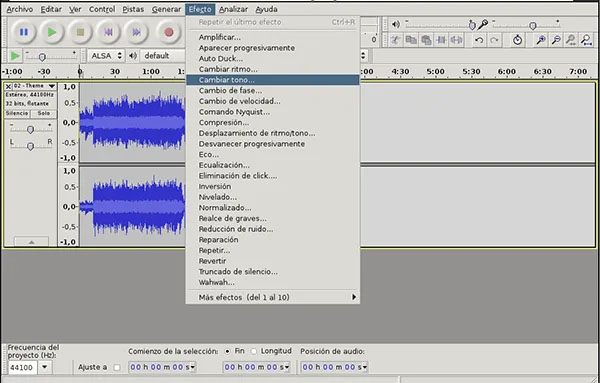600x383 pixels.
Task: Redo the last undone action
Action: (x=494, y=40)
